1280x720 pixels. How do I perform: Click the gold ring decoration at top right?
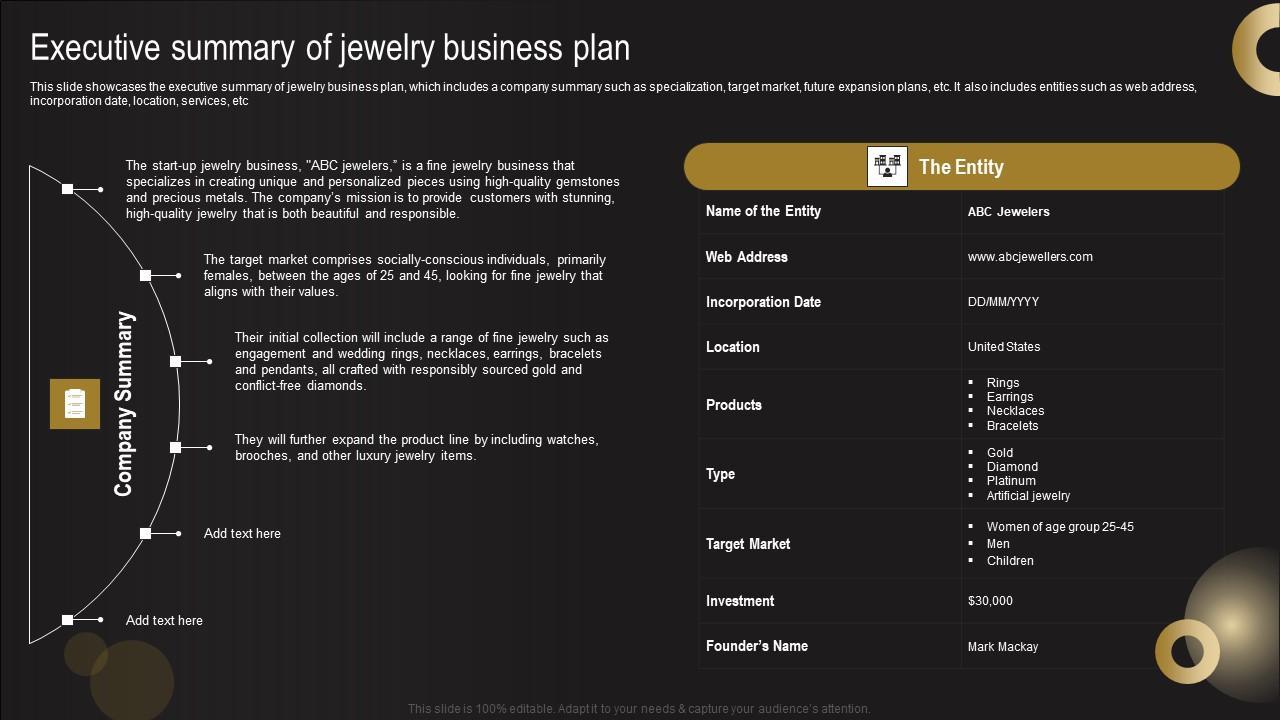tap(1258, 48)
